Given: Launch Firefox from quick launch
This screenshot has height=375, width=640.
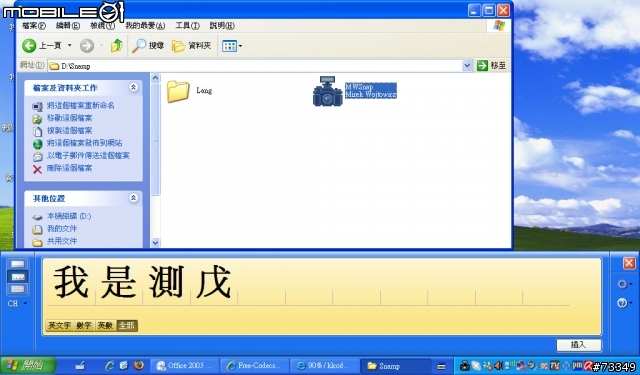Looking at the screenshot, I should tap(139, 365).
